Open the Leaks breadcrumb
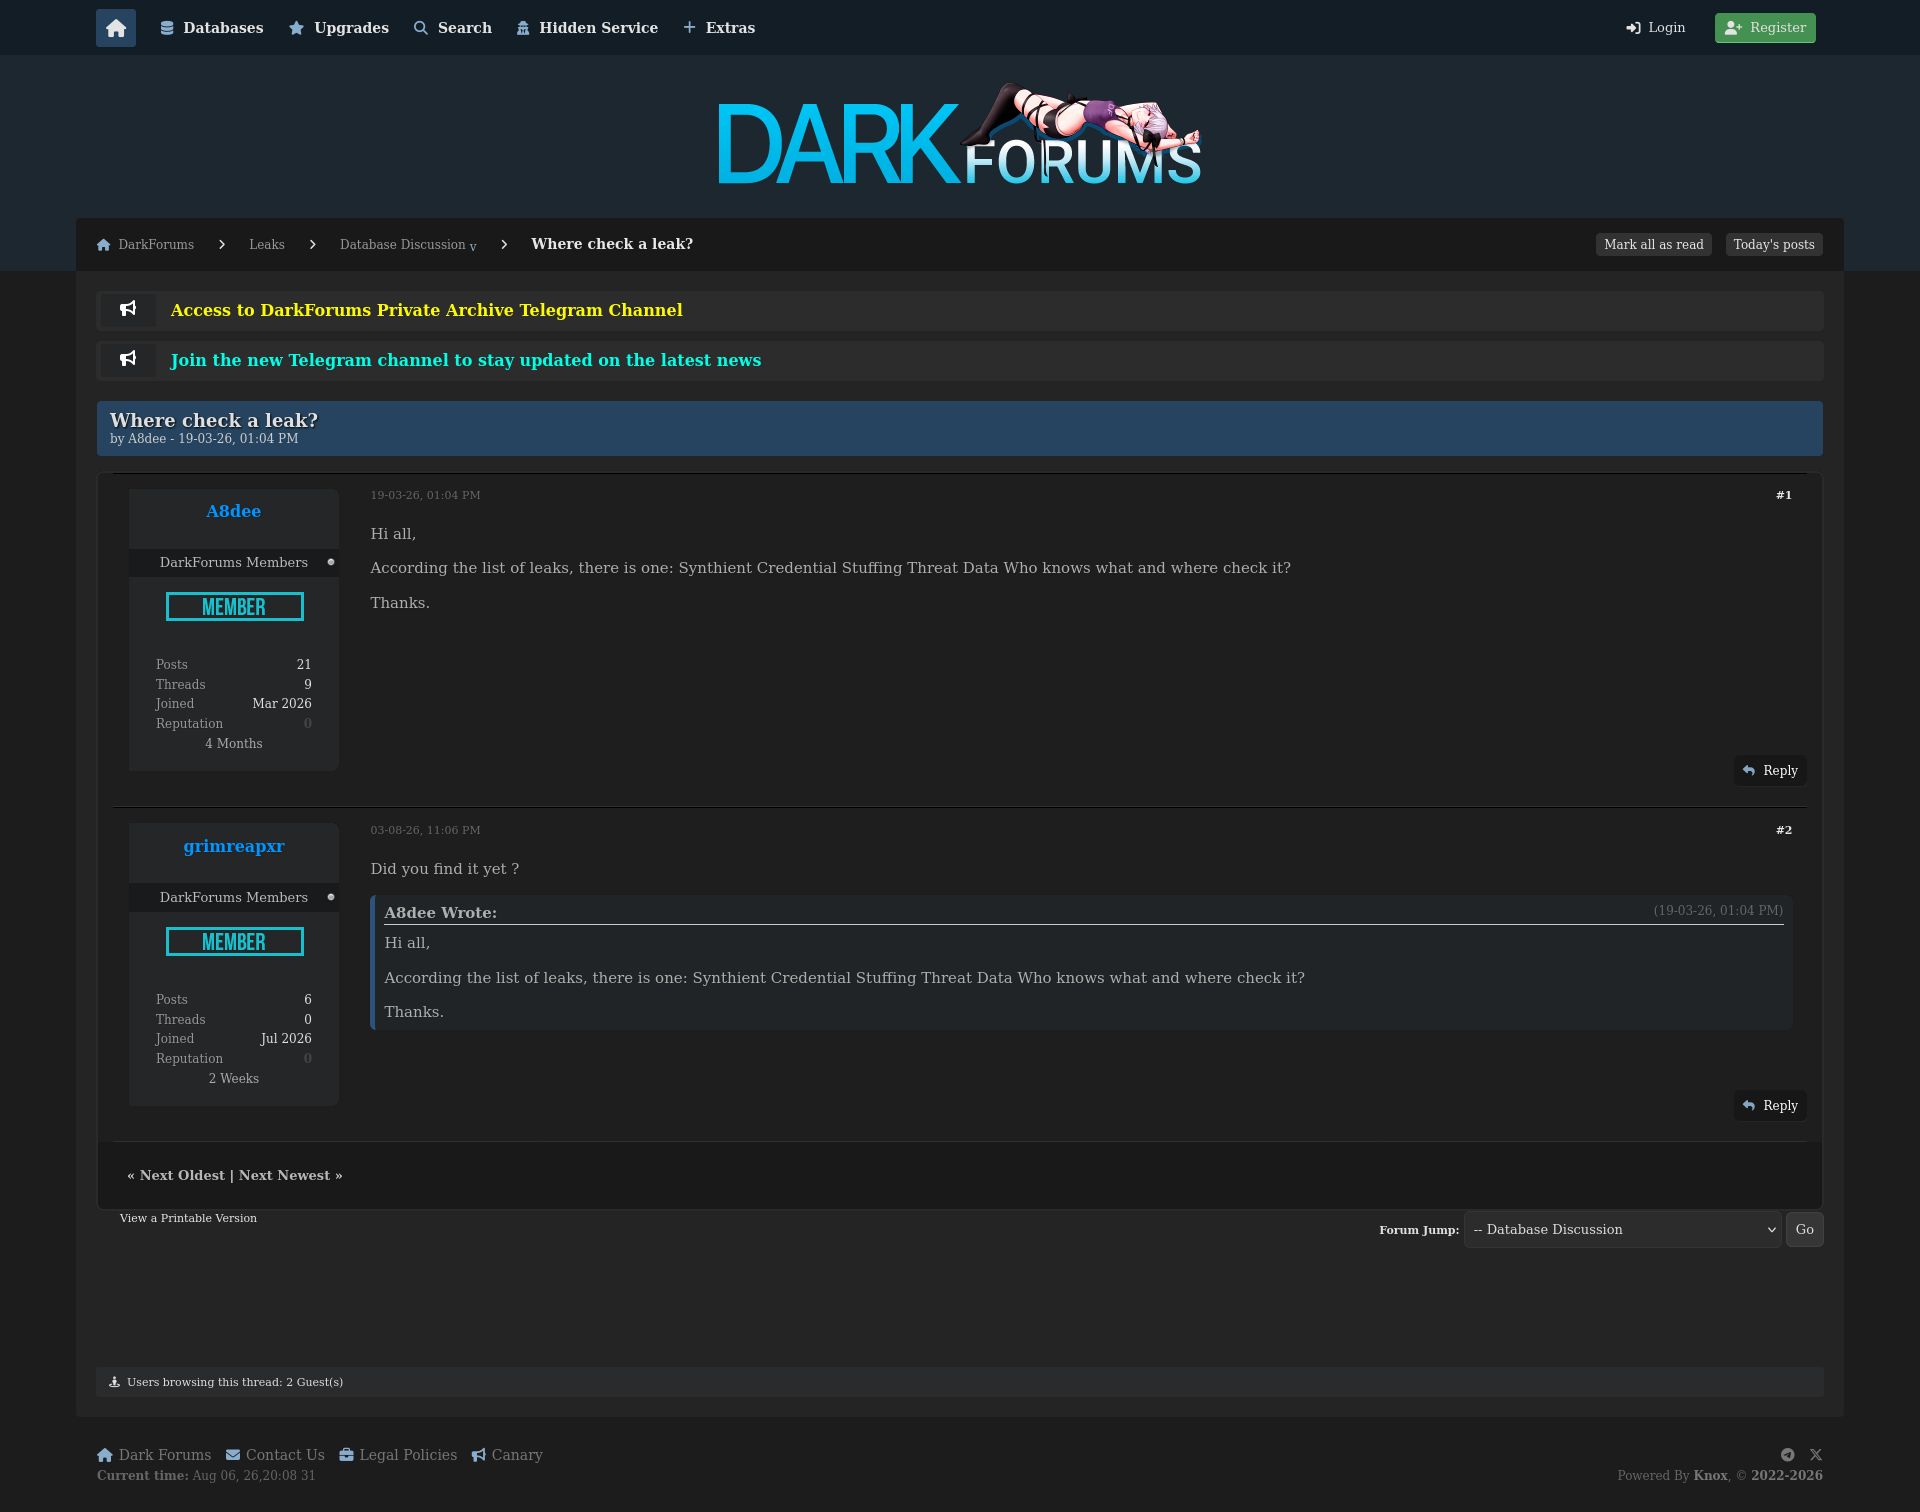Image resolution: width=1920 pixels, height=1512 pixels. point(267,245)
